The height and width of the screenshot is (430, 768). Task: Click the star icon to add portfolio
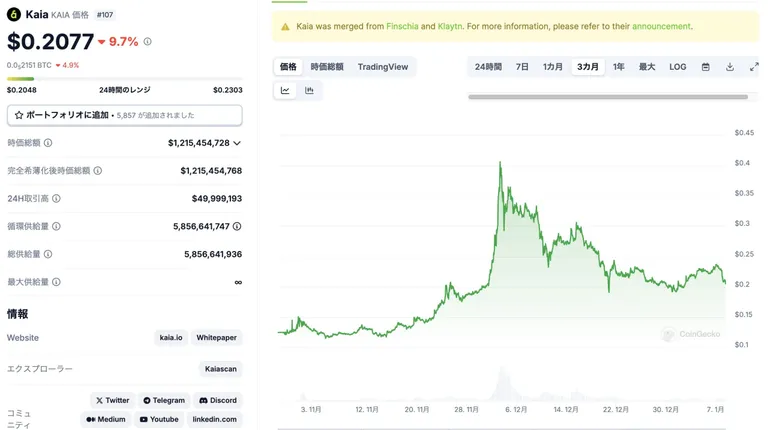pyautogui.click(x=19, y=115)
